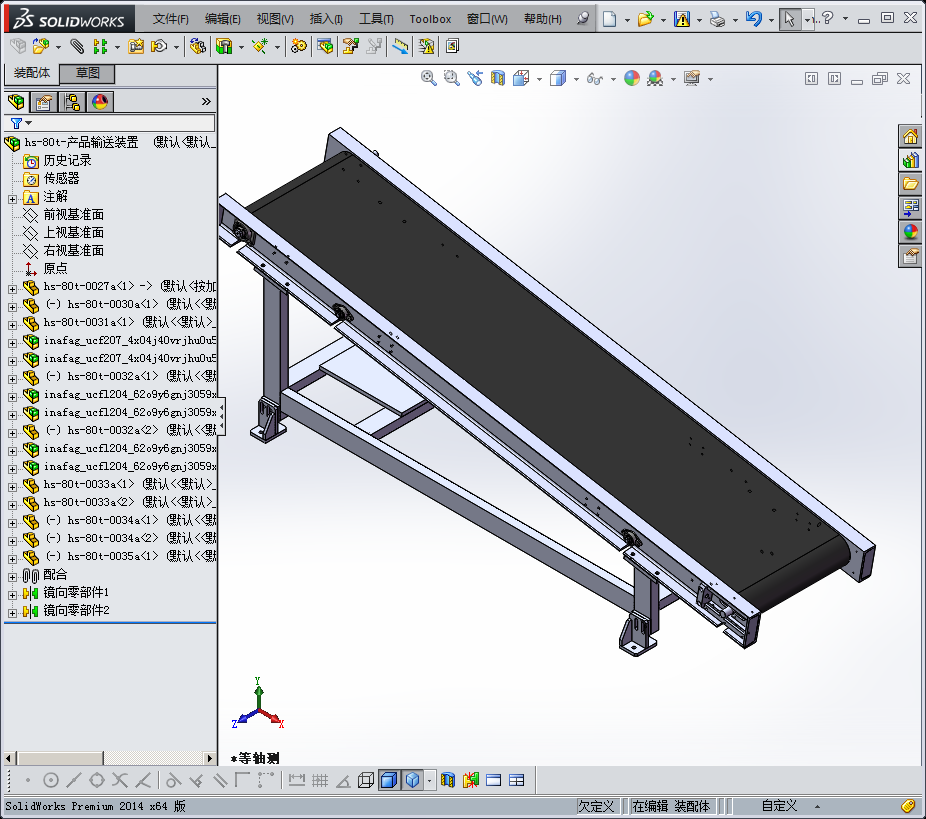The width and height of the screenshot is (926, 819).
Task: Click Edit Appearance color ball icon
Action: (632, 78)
